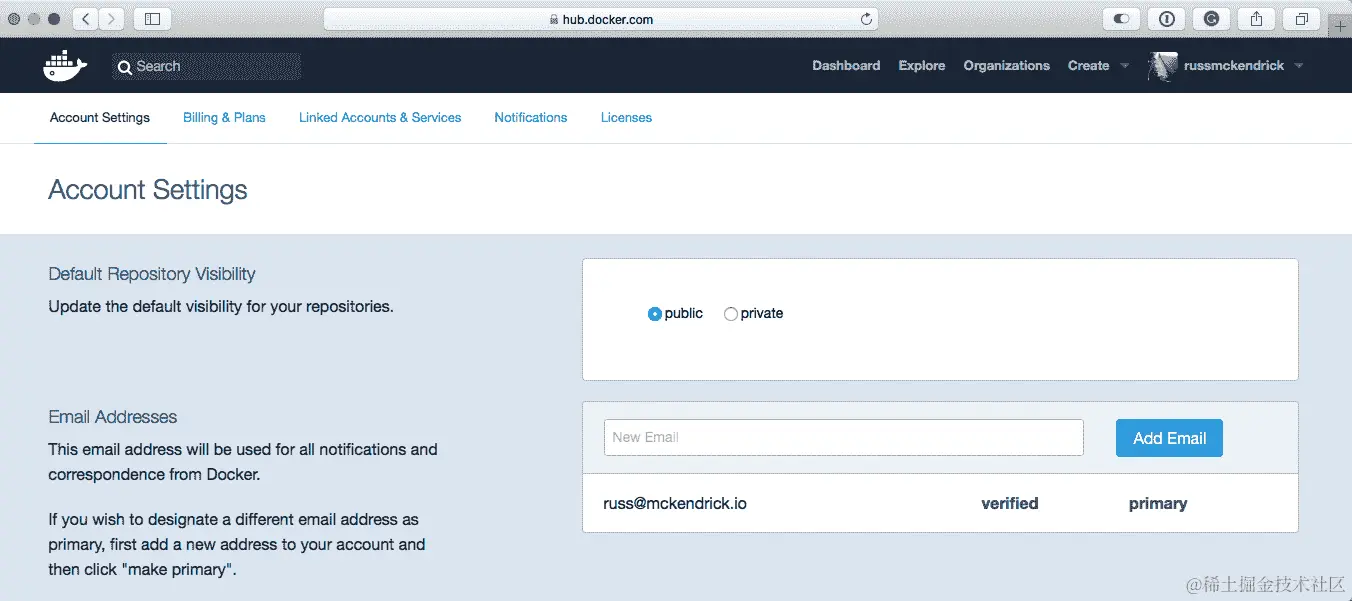Select the private visibility radio button
The image size is (1352, 601).
[731, 314]
